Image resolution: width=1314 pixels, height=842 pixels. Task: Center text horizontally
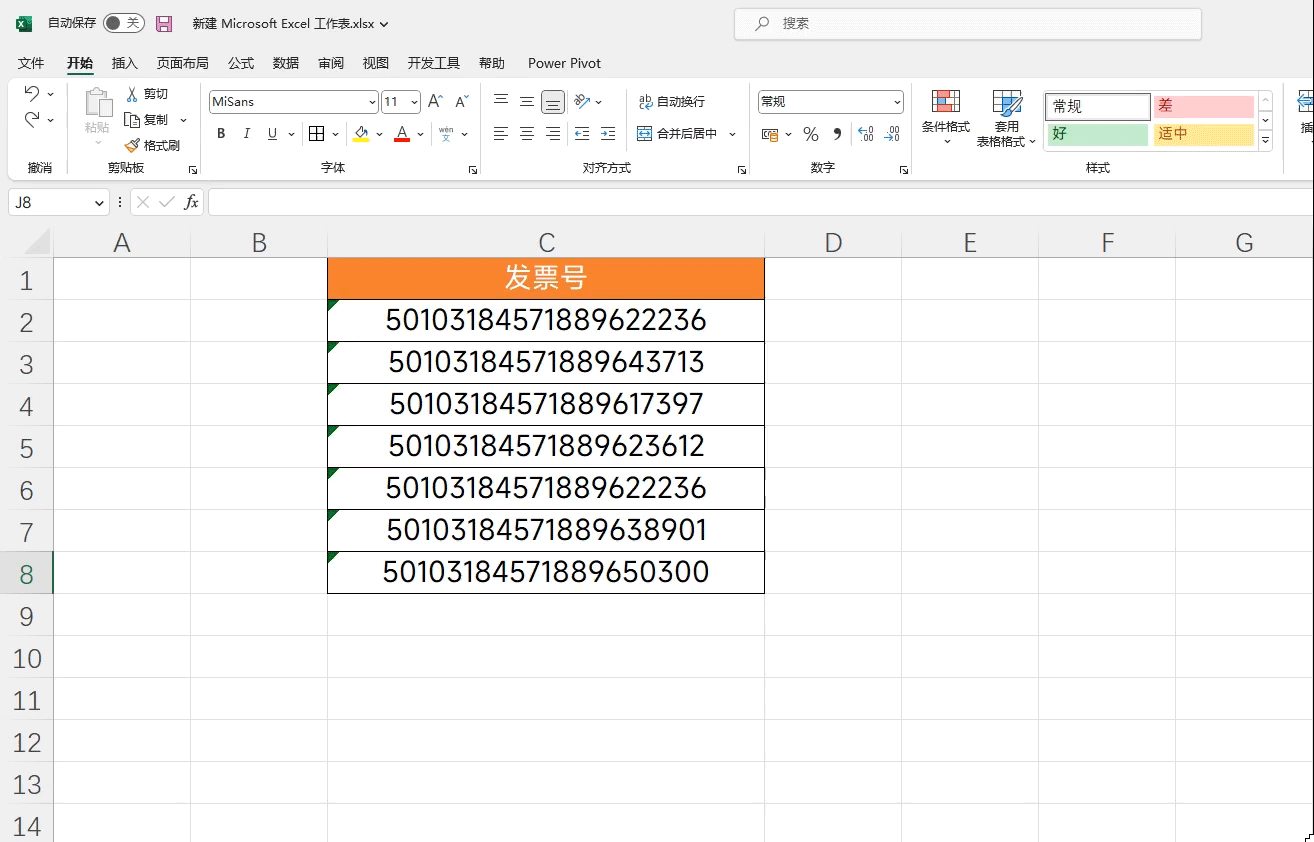pyautogui.click(x=527, y=133)
